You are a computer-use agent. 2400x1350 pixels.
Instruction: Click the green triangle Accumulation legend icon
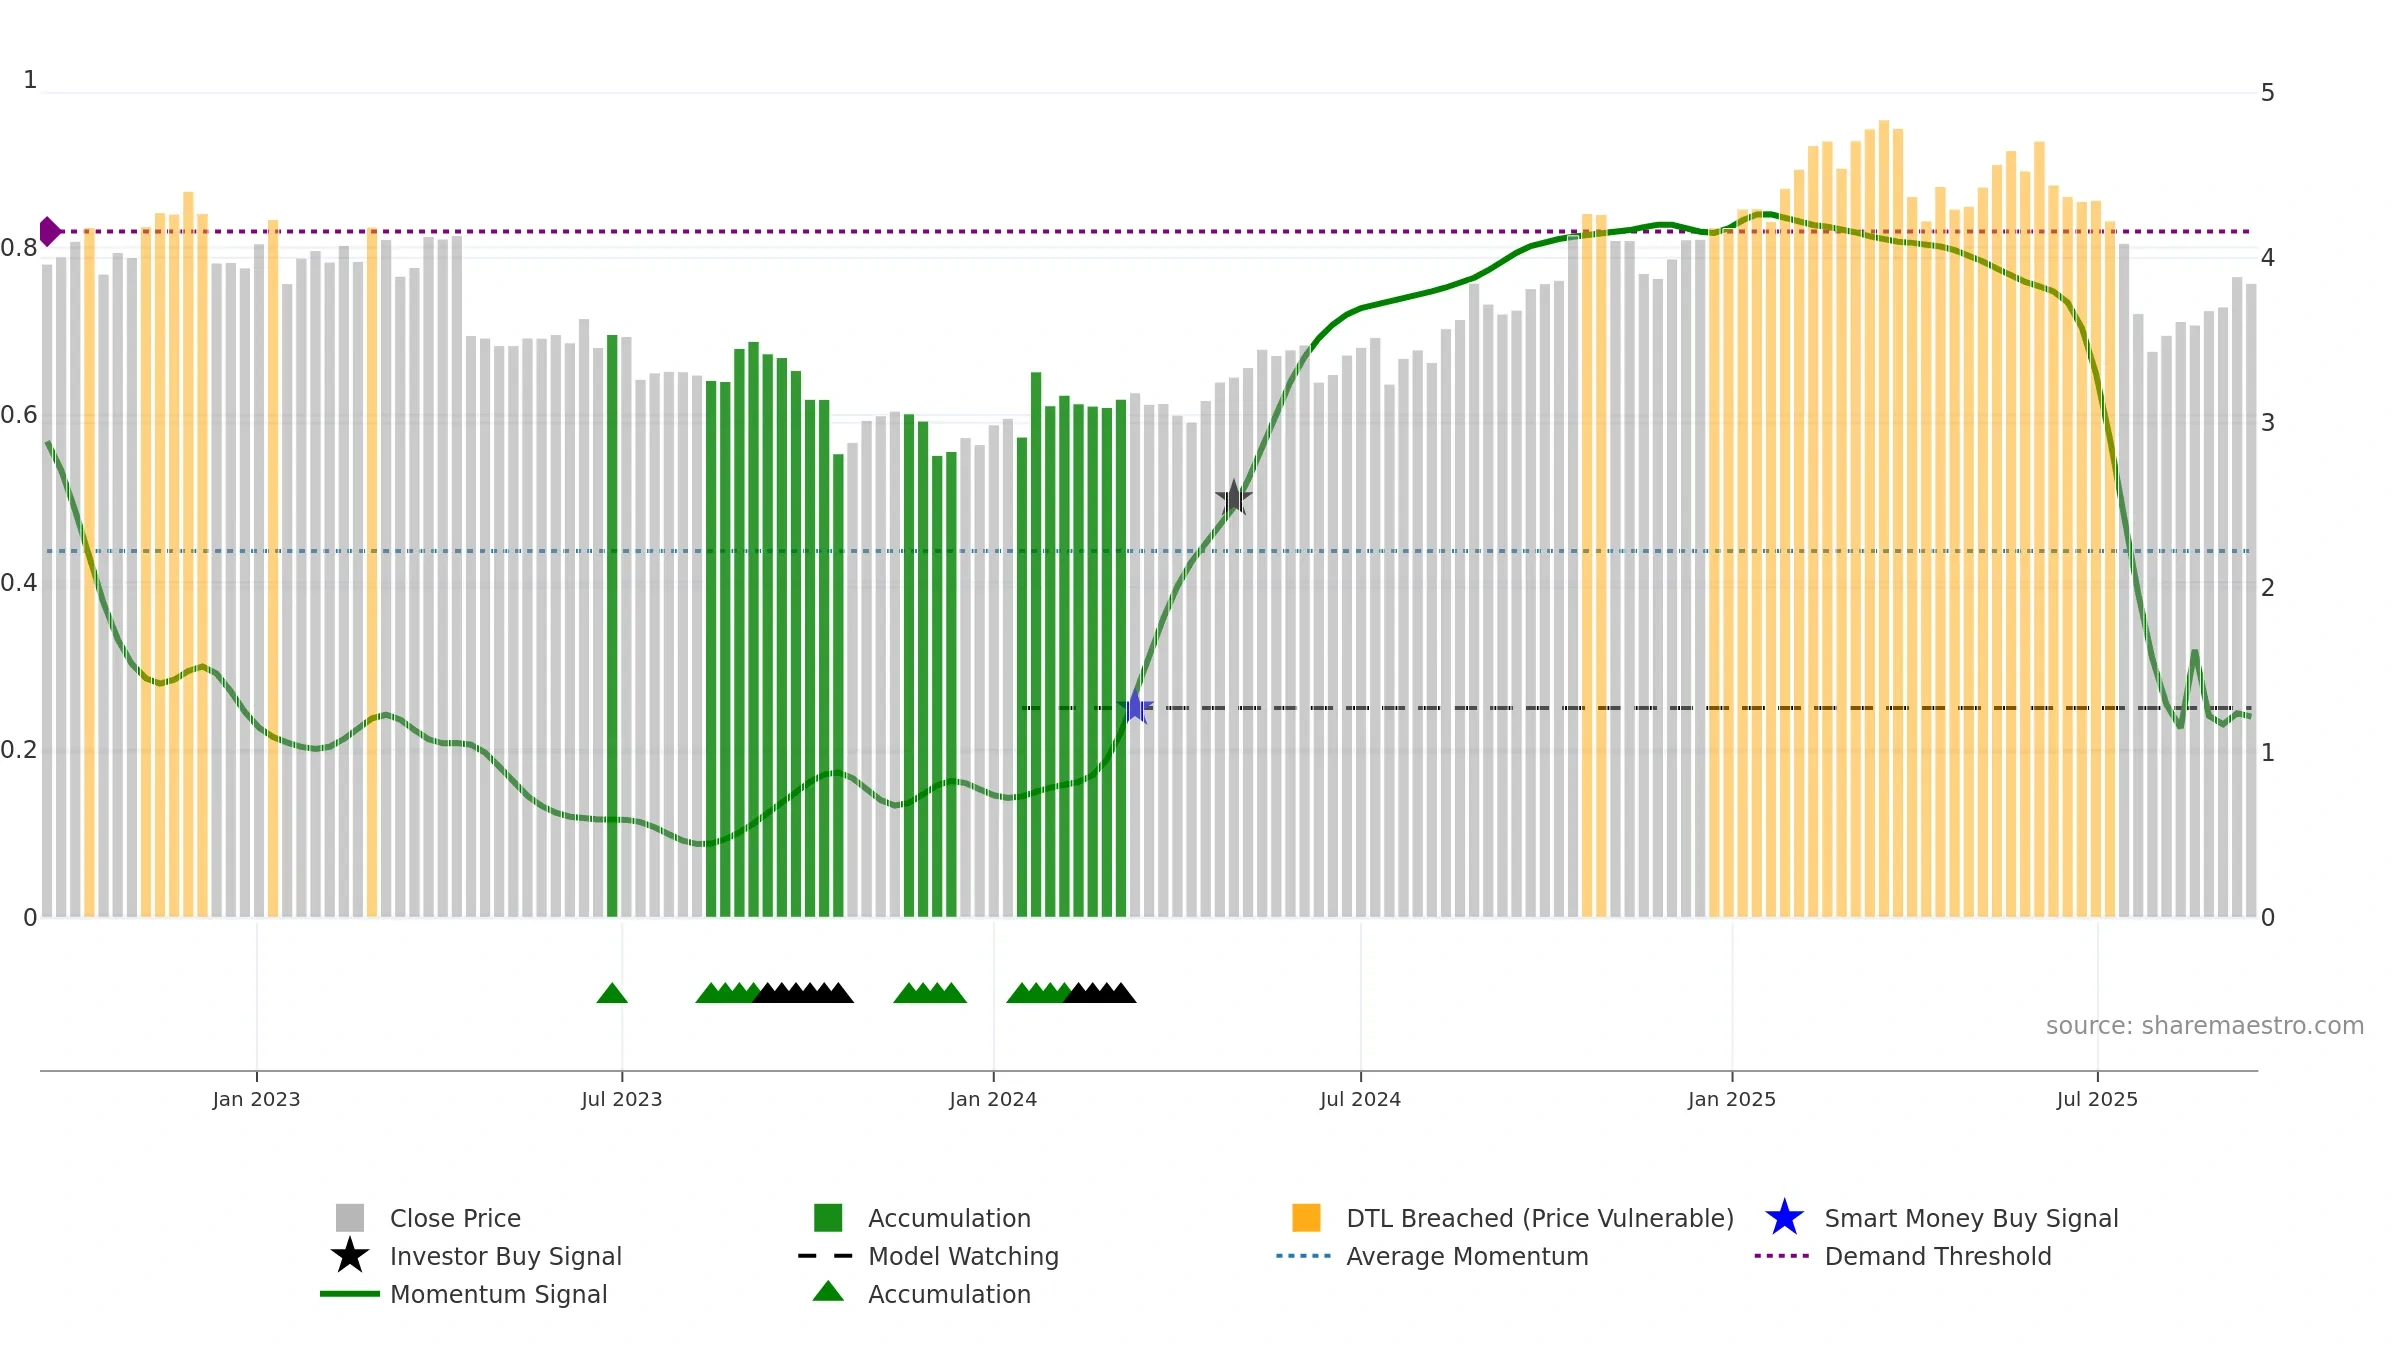coord(828,1291)
